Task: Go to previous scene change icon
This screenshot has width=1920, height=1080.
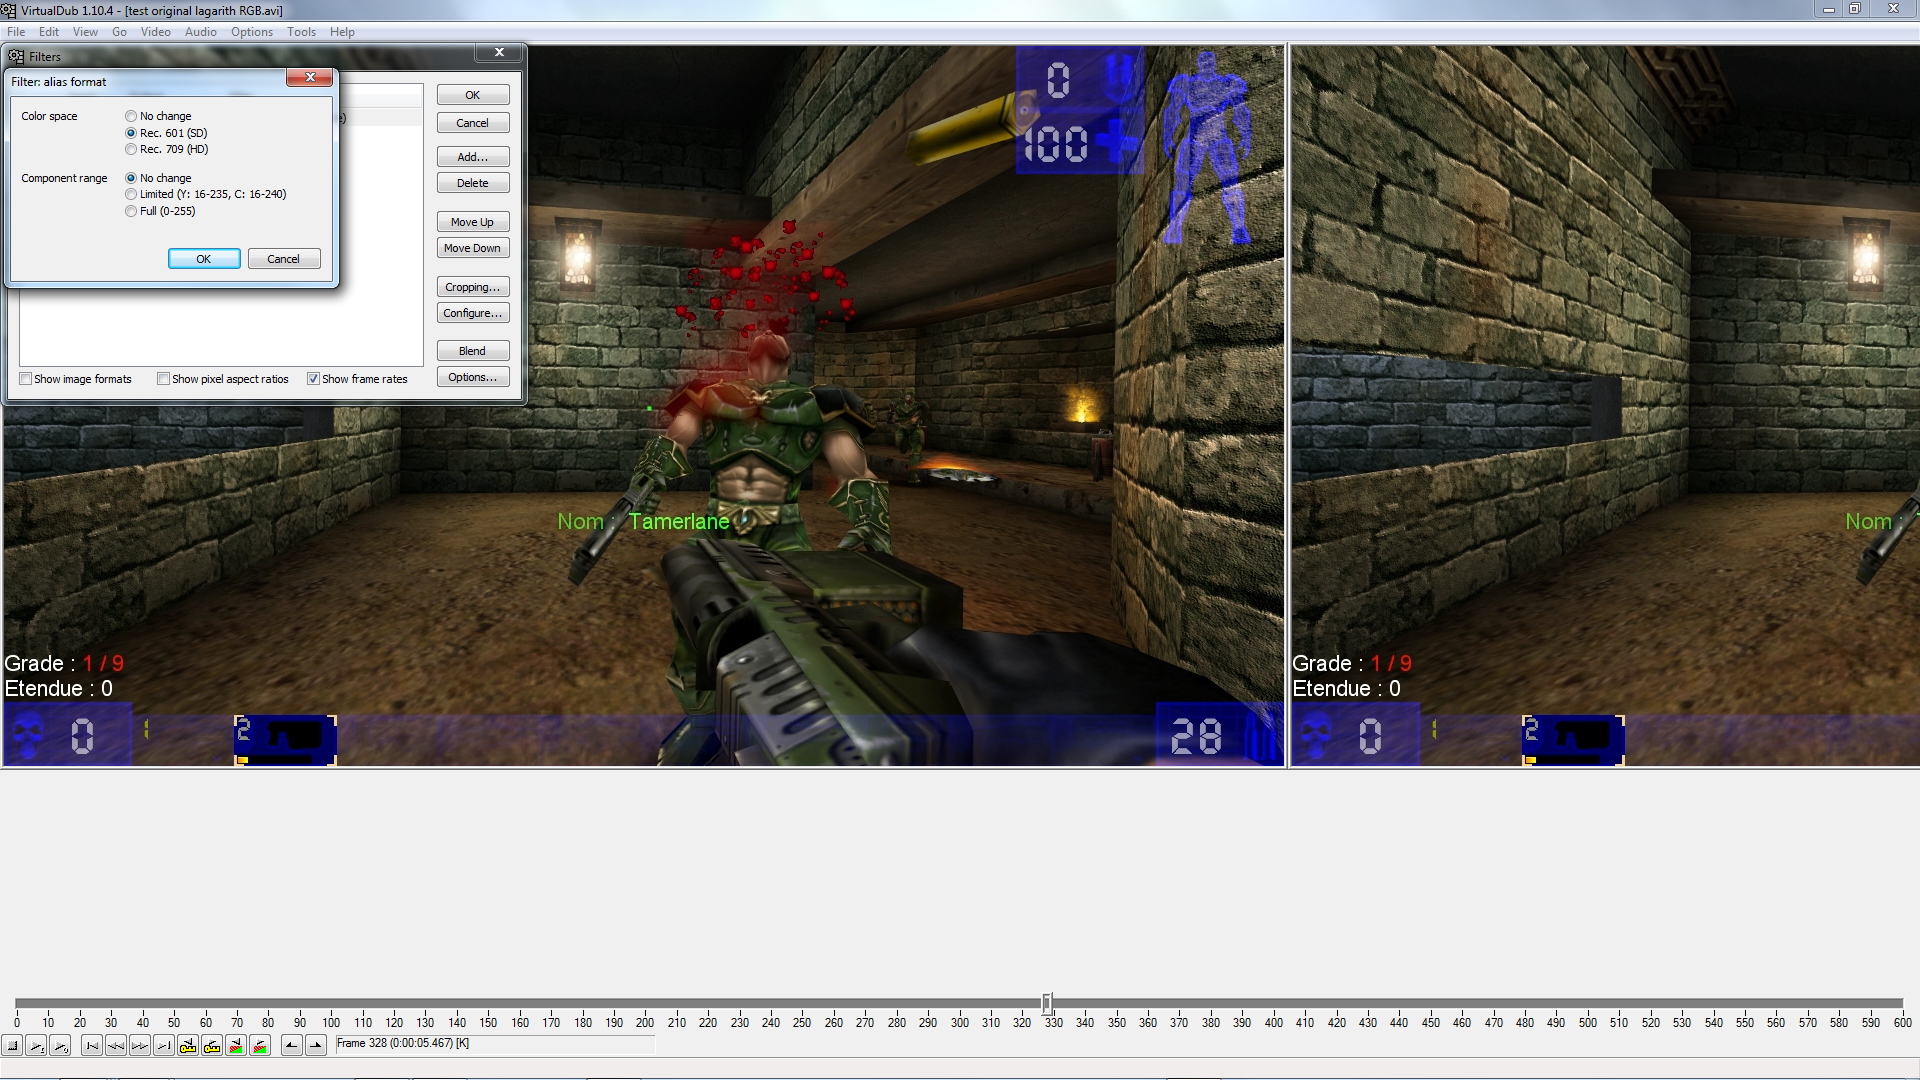Action: [x=236, y=1046]
